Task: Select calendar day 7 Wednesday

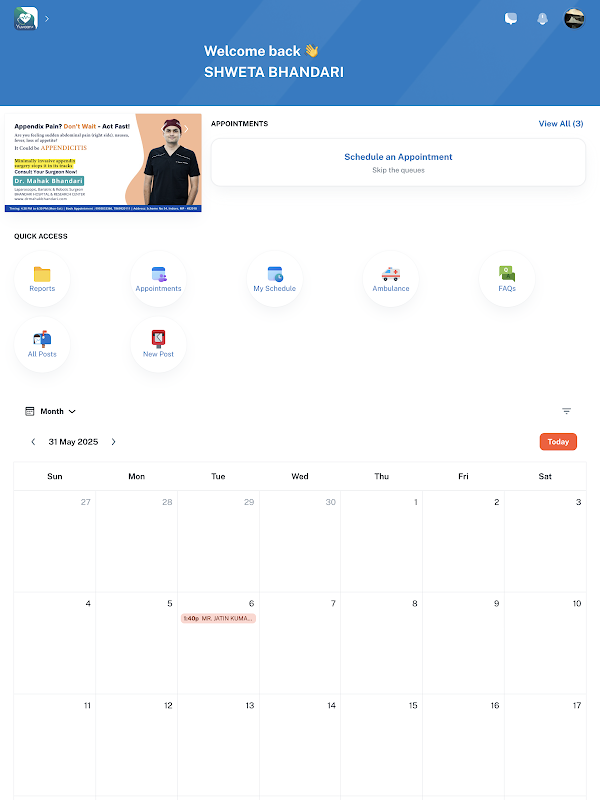Action: pyautogui.click(x=300, y=643)
